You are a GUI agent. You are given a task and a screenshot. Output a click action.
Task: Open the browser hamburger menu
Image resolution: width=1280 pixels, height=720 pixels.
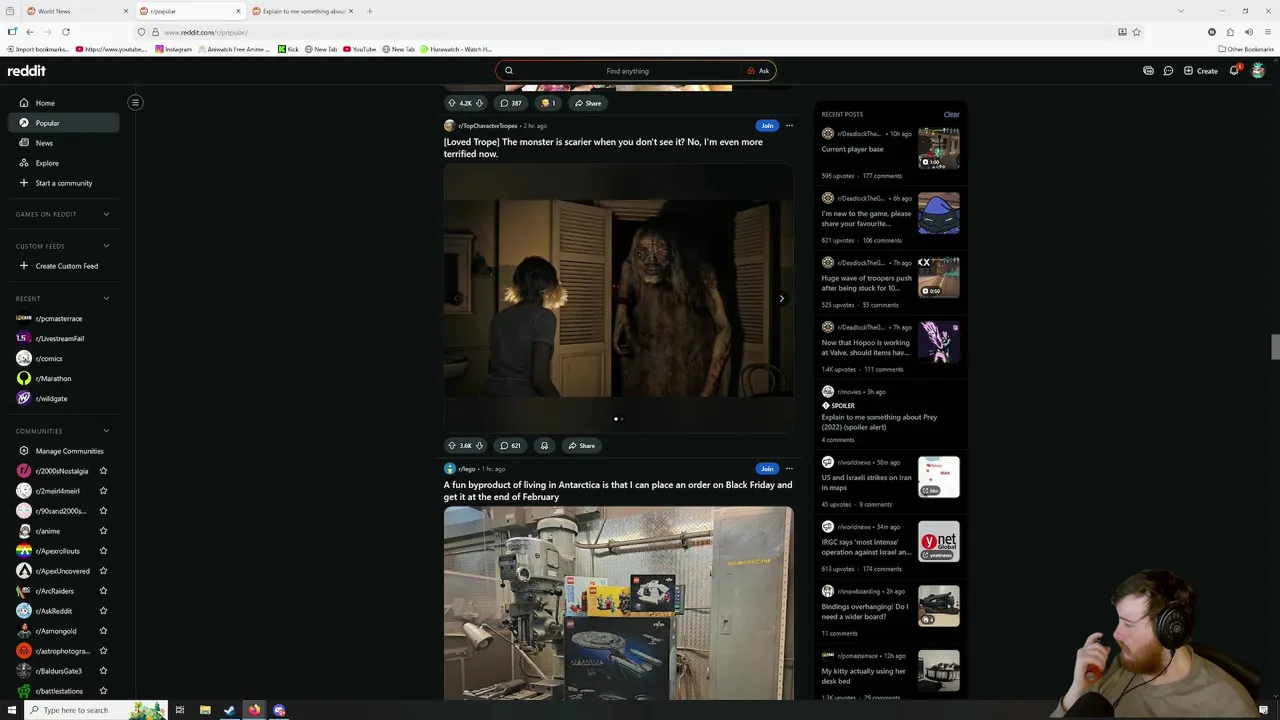tap(1266, 32)
